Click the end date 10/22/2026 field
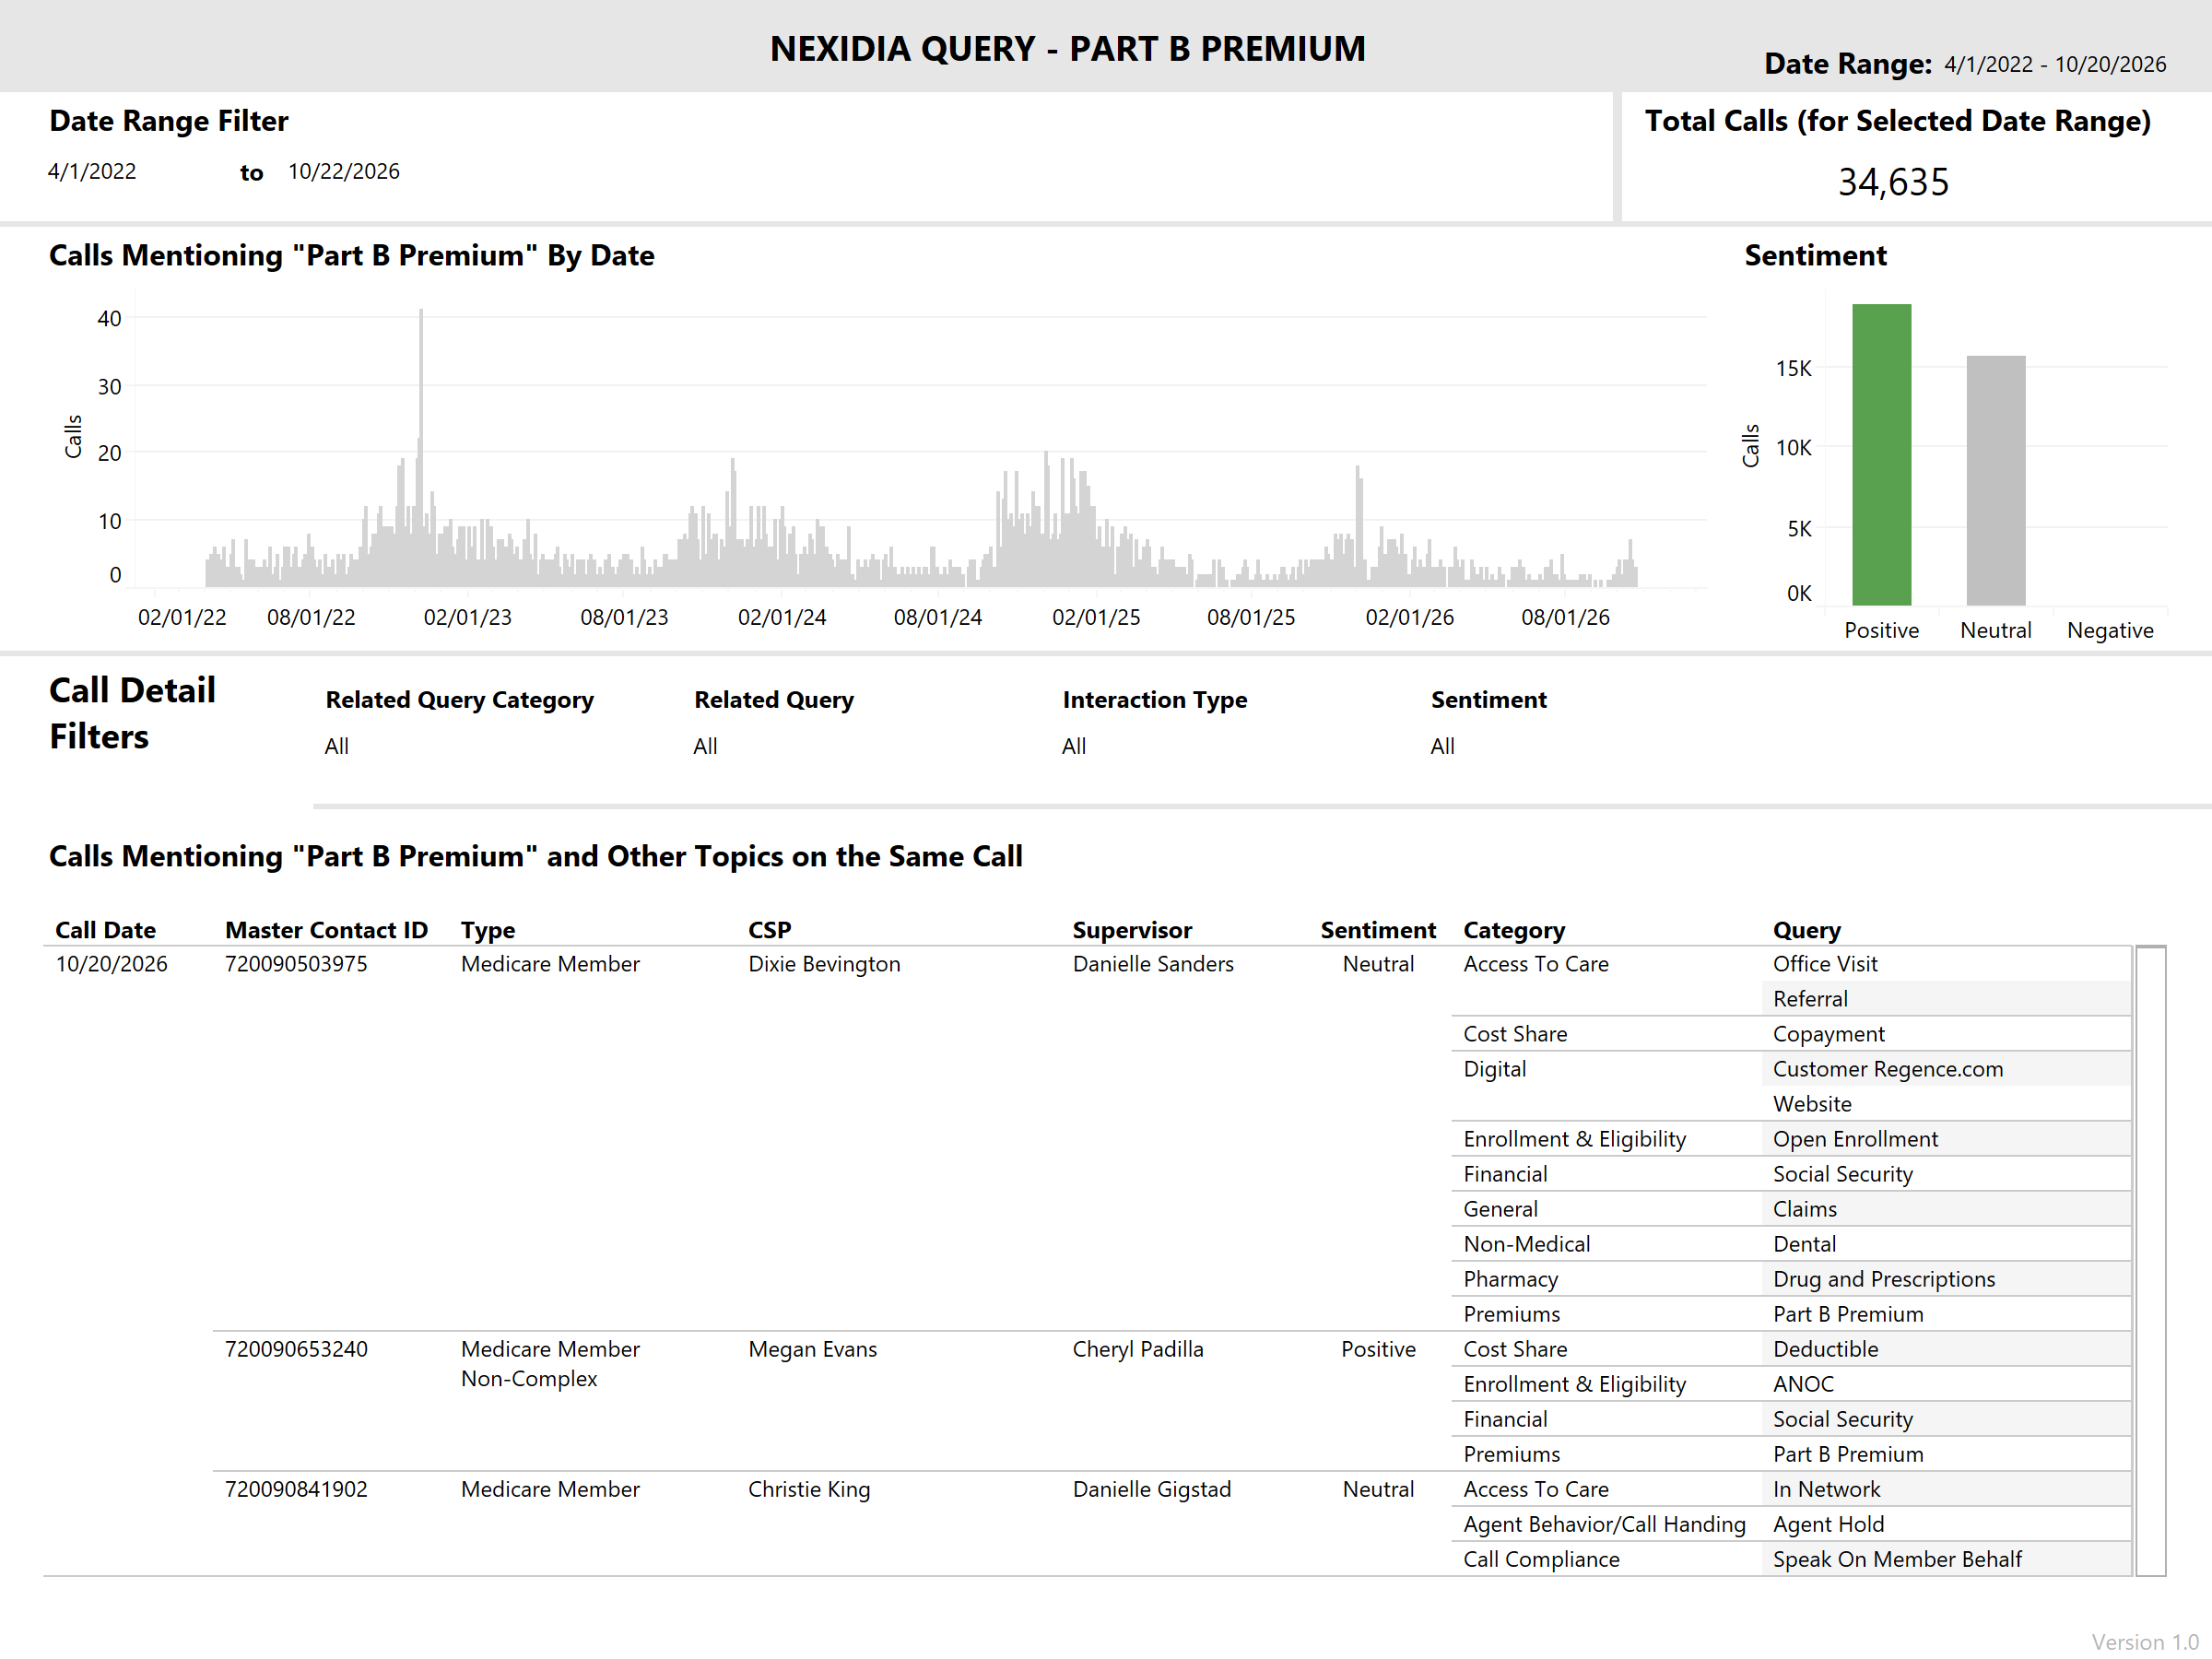 [344, 171]
